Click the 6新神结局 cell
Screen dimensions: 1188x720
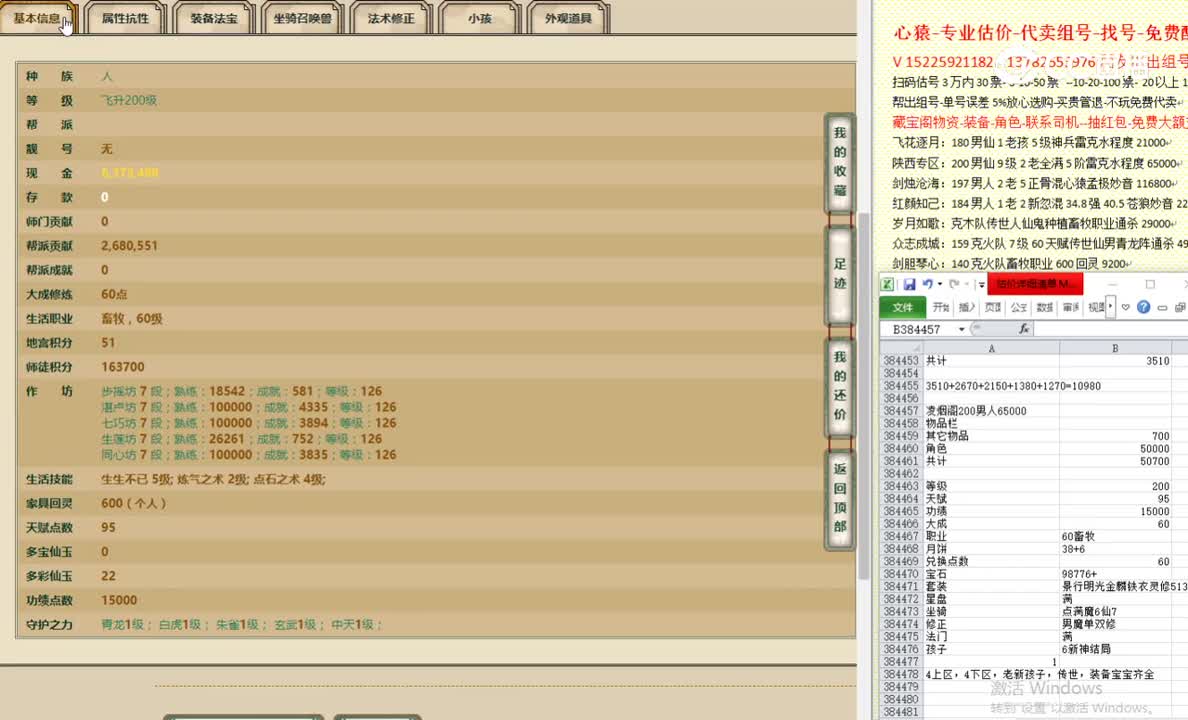[x=1115, y=650]
